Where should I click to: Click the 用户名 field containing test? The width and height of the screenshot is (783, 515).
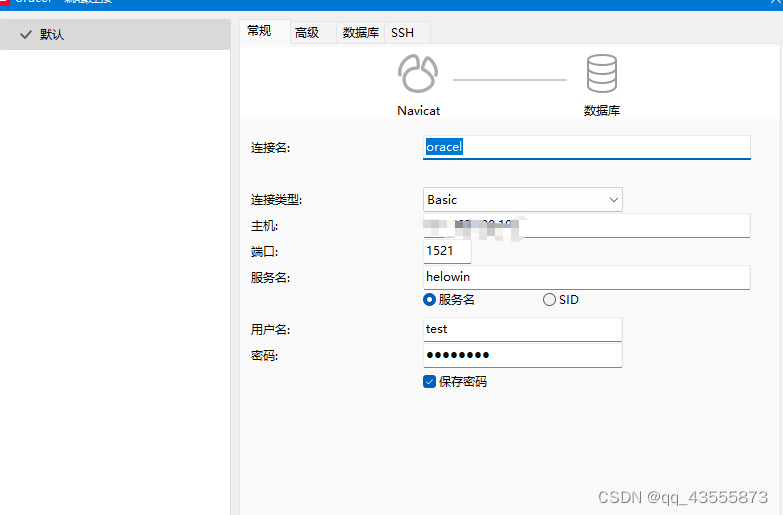pyautogui.click(x=522, y=329)
